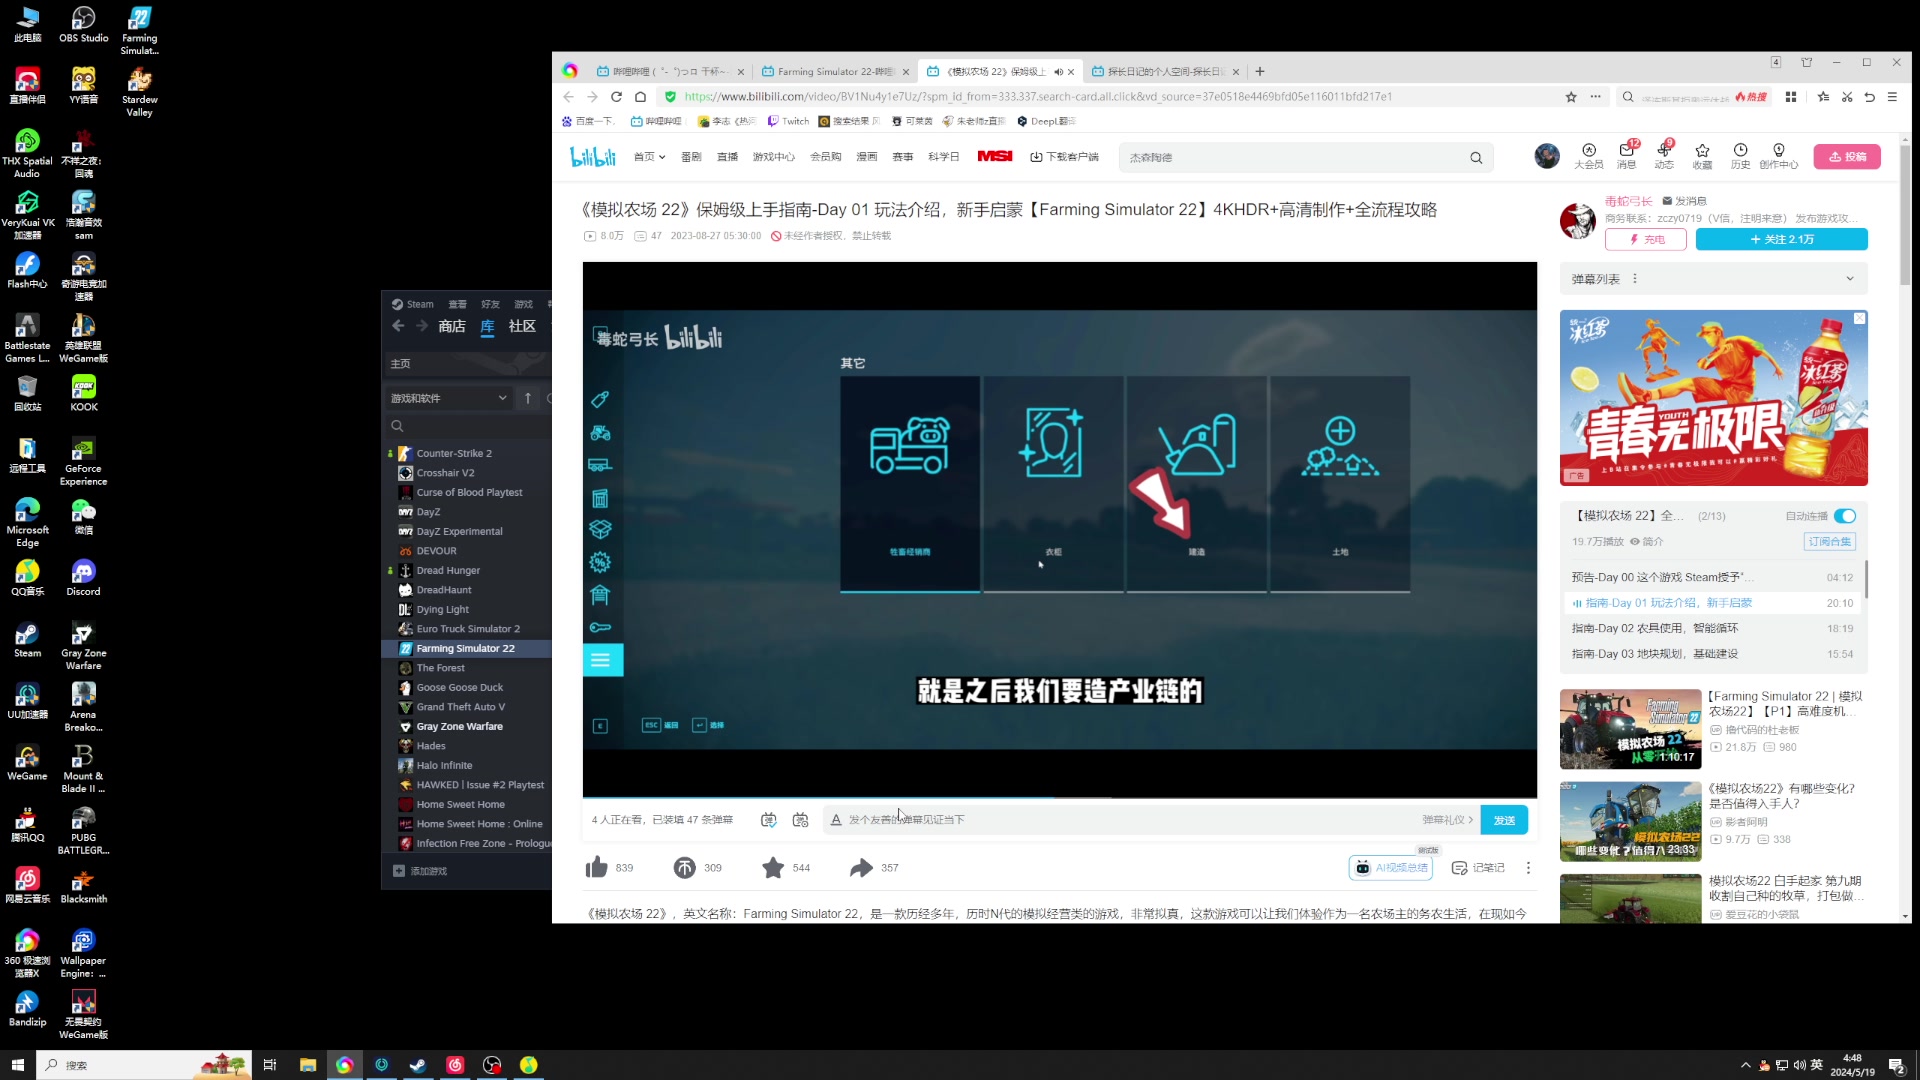
Task: Expand 游戏和软件 sidebar section
Action: click(x=500, y=397)
